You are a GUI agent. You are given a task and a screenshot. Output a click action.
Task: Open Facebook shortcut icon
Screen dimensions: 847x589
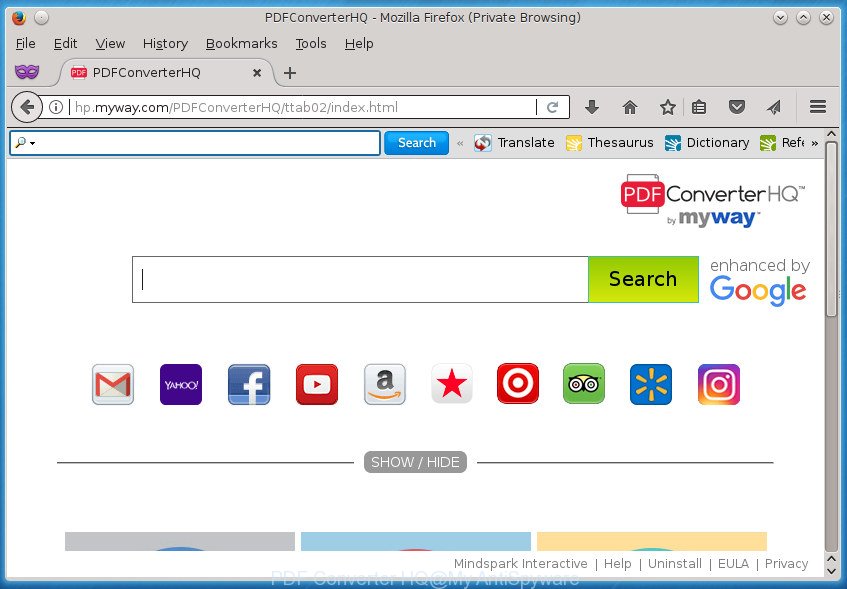click(249, 384)
